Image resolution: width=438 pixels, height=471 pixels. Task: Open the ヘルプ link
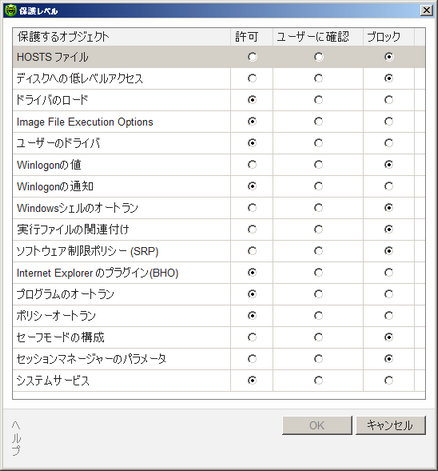[16, 438]
